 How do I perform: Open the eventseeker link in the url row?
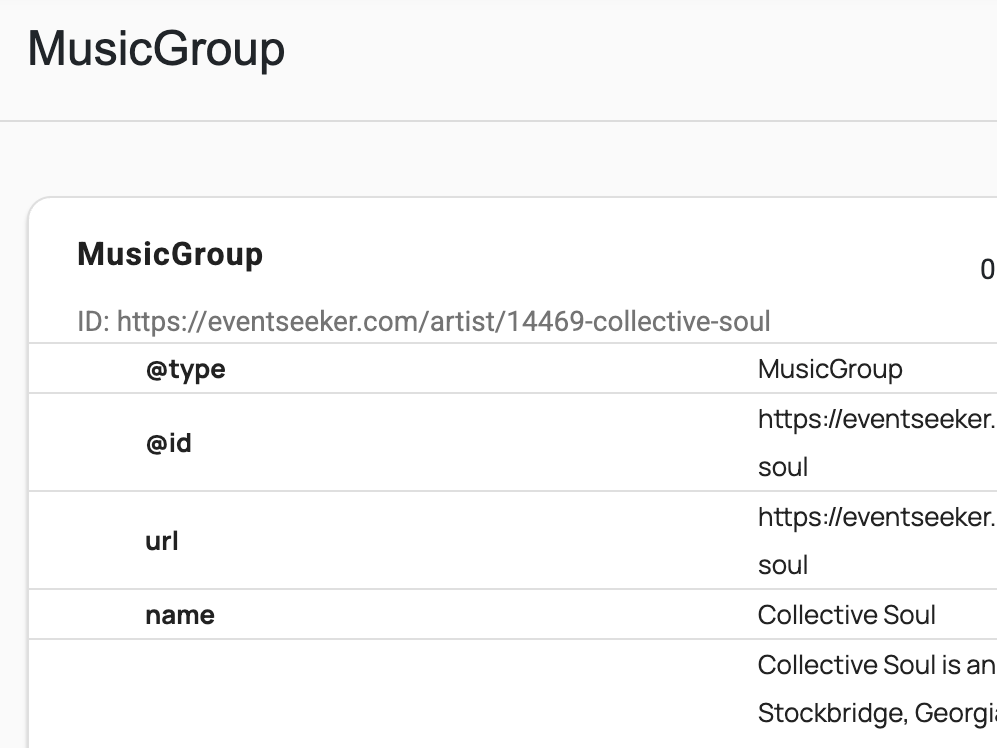(876, 517)
